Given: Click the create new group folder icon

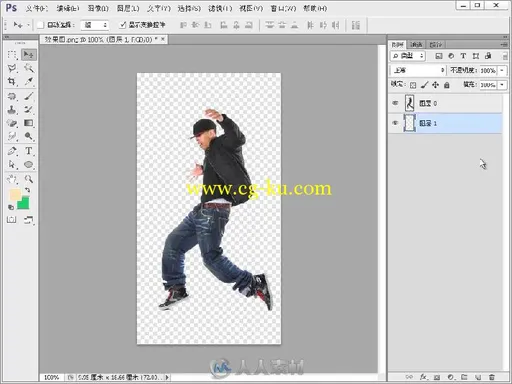Looking at the screenshot, I should (x=464, y=377).
